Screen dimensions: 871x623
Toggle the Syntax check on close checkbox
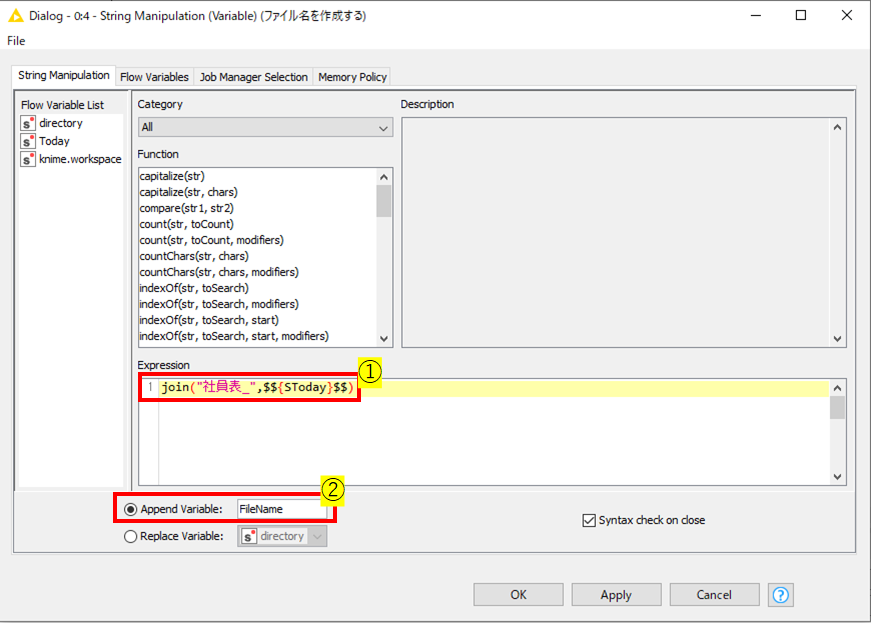click(x=589, y=519)
